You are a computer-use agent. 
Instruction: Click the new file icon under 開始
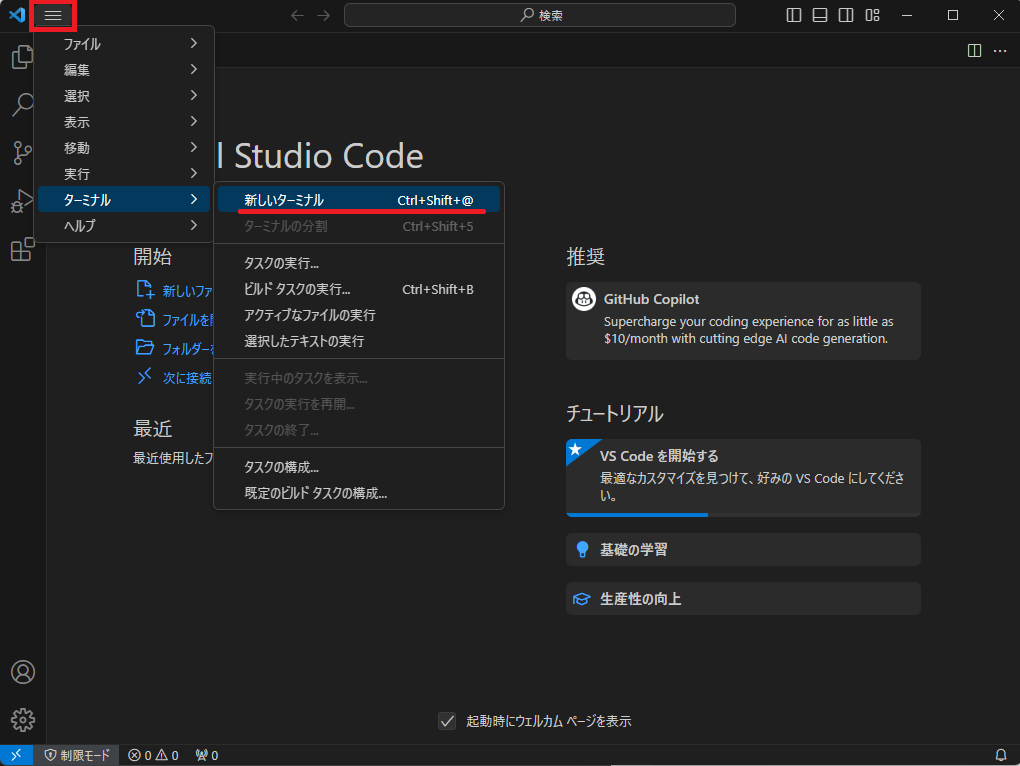point(144,289)
